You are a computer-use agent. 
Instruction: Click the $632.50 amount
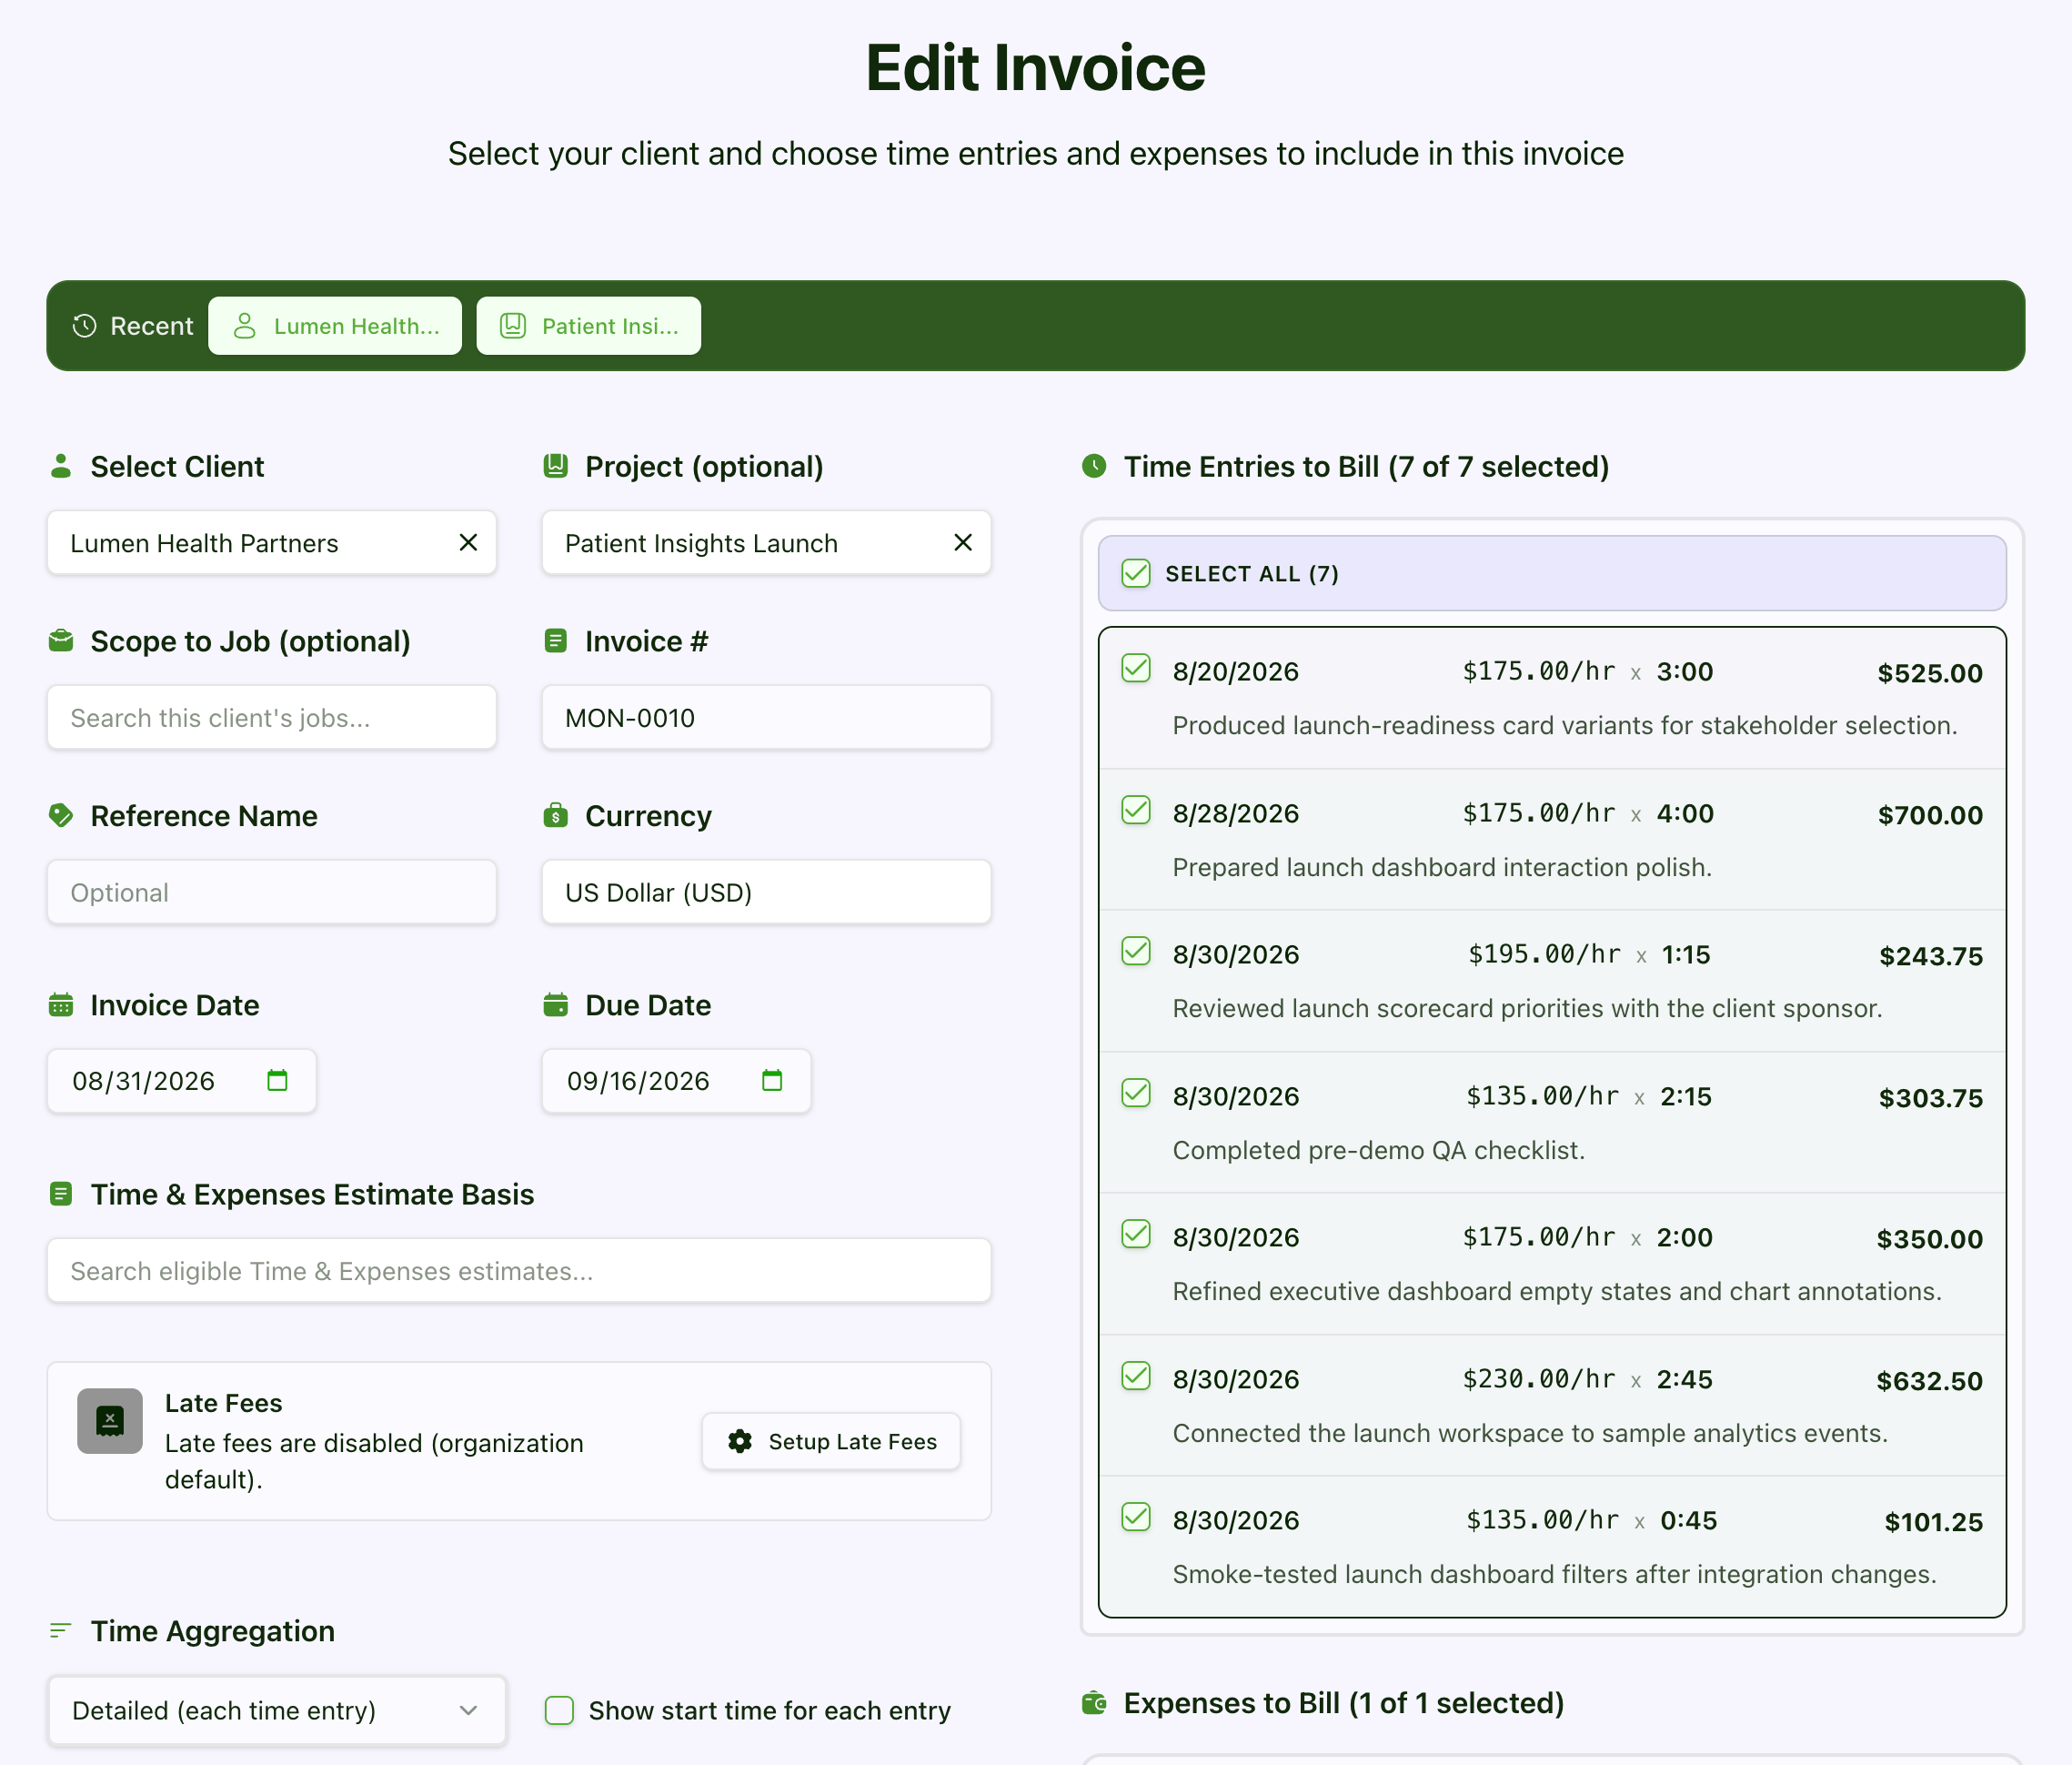click(x=1929, y=1381)
